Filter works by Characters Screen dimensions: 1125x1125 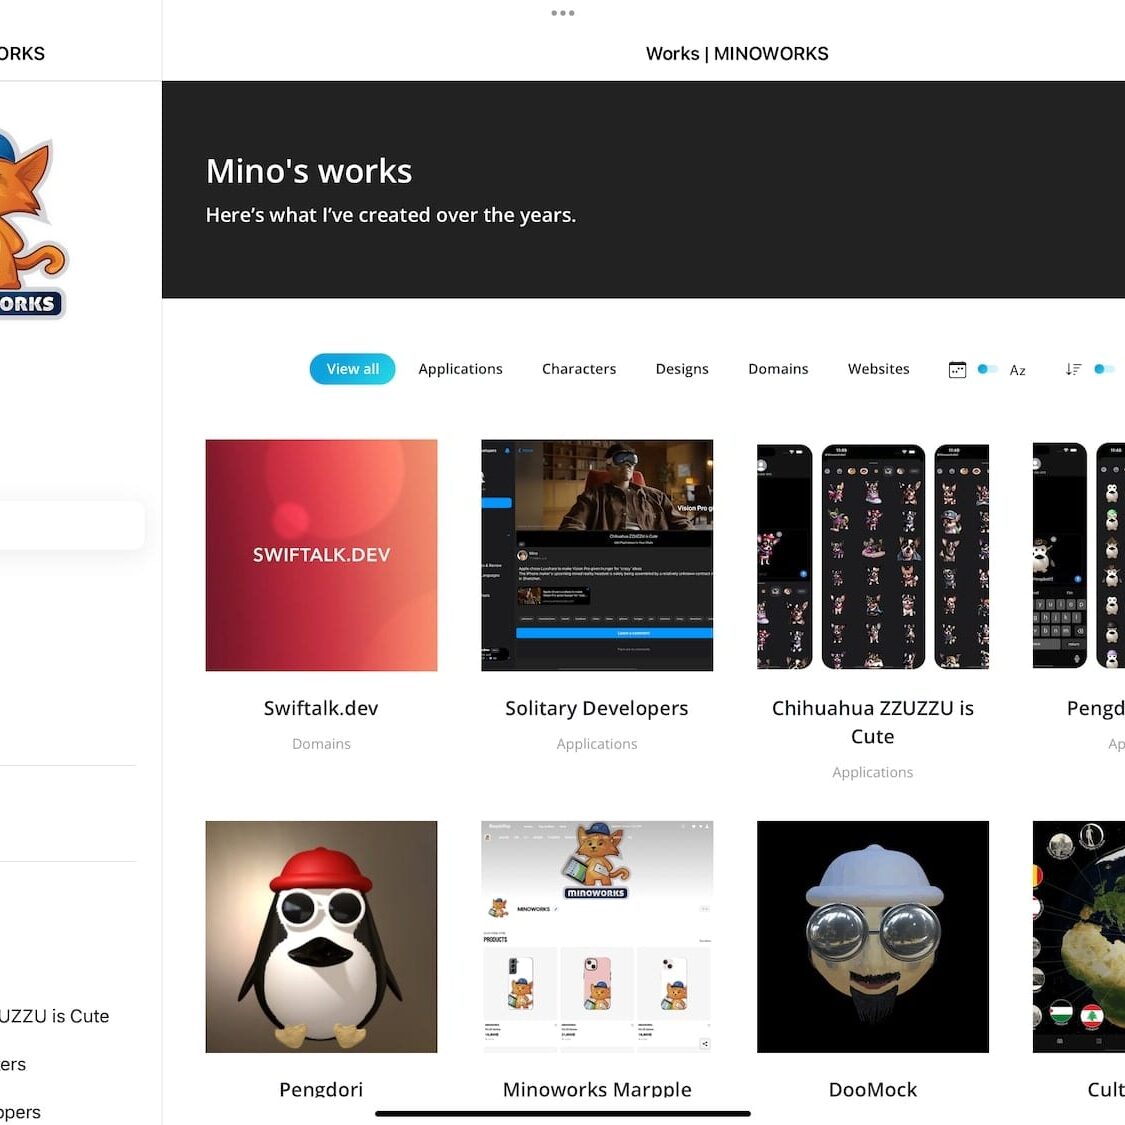click(x=579, y=369)
